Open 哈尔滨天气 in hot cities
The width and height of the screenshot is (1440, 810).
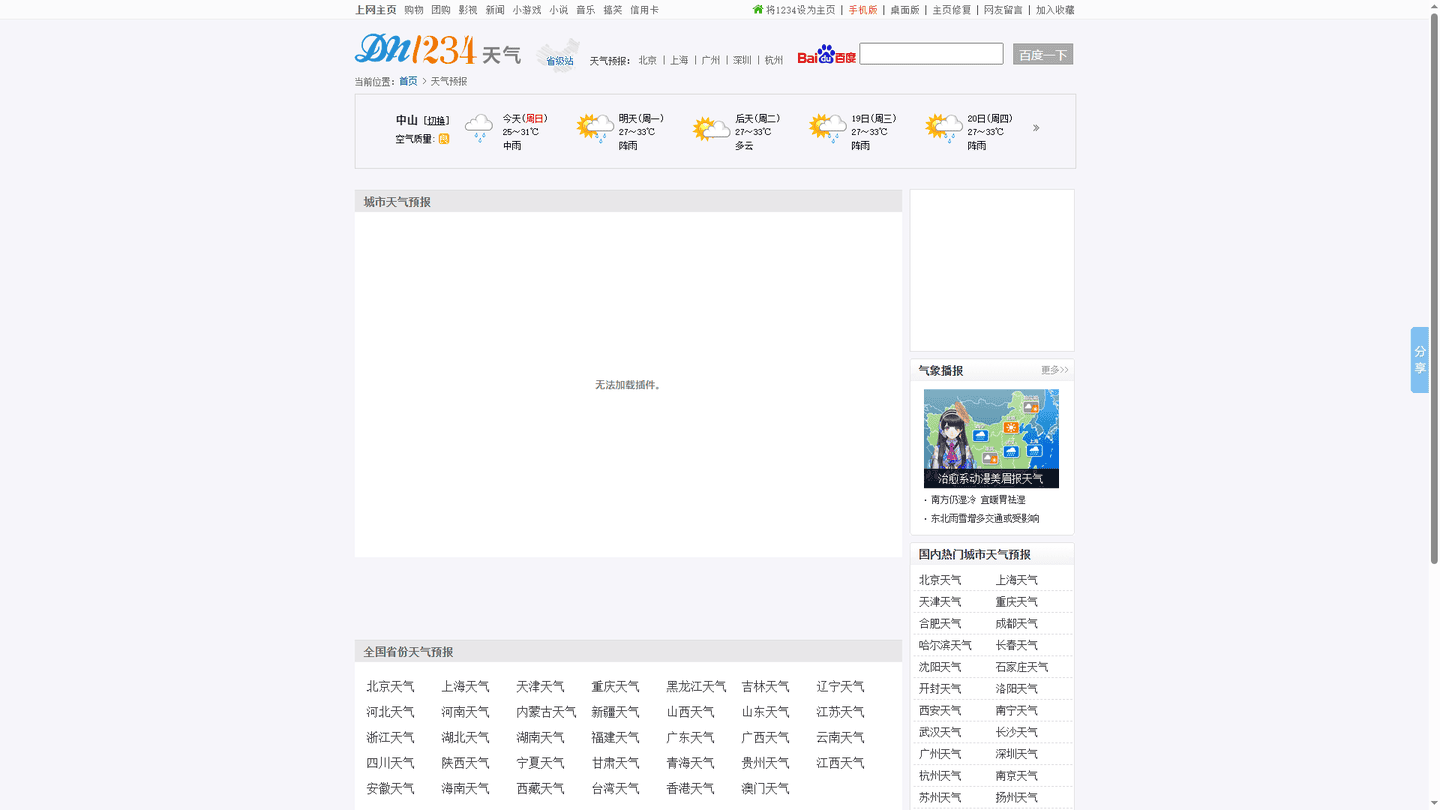[945, 646]
